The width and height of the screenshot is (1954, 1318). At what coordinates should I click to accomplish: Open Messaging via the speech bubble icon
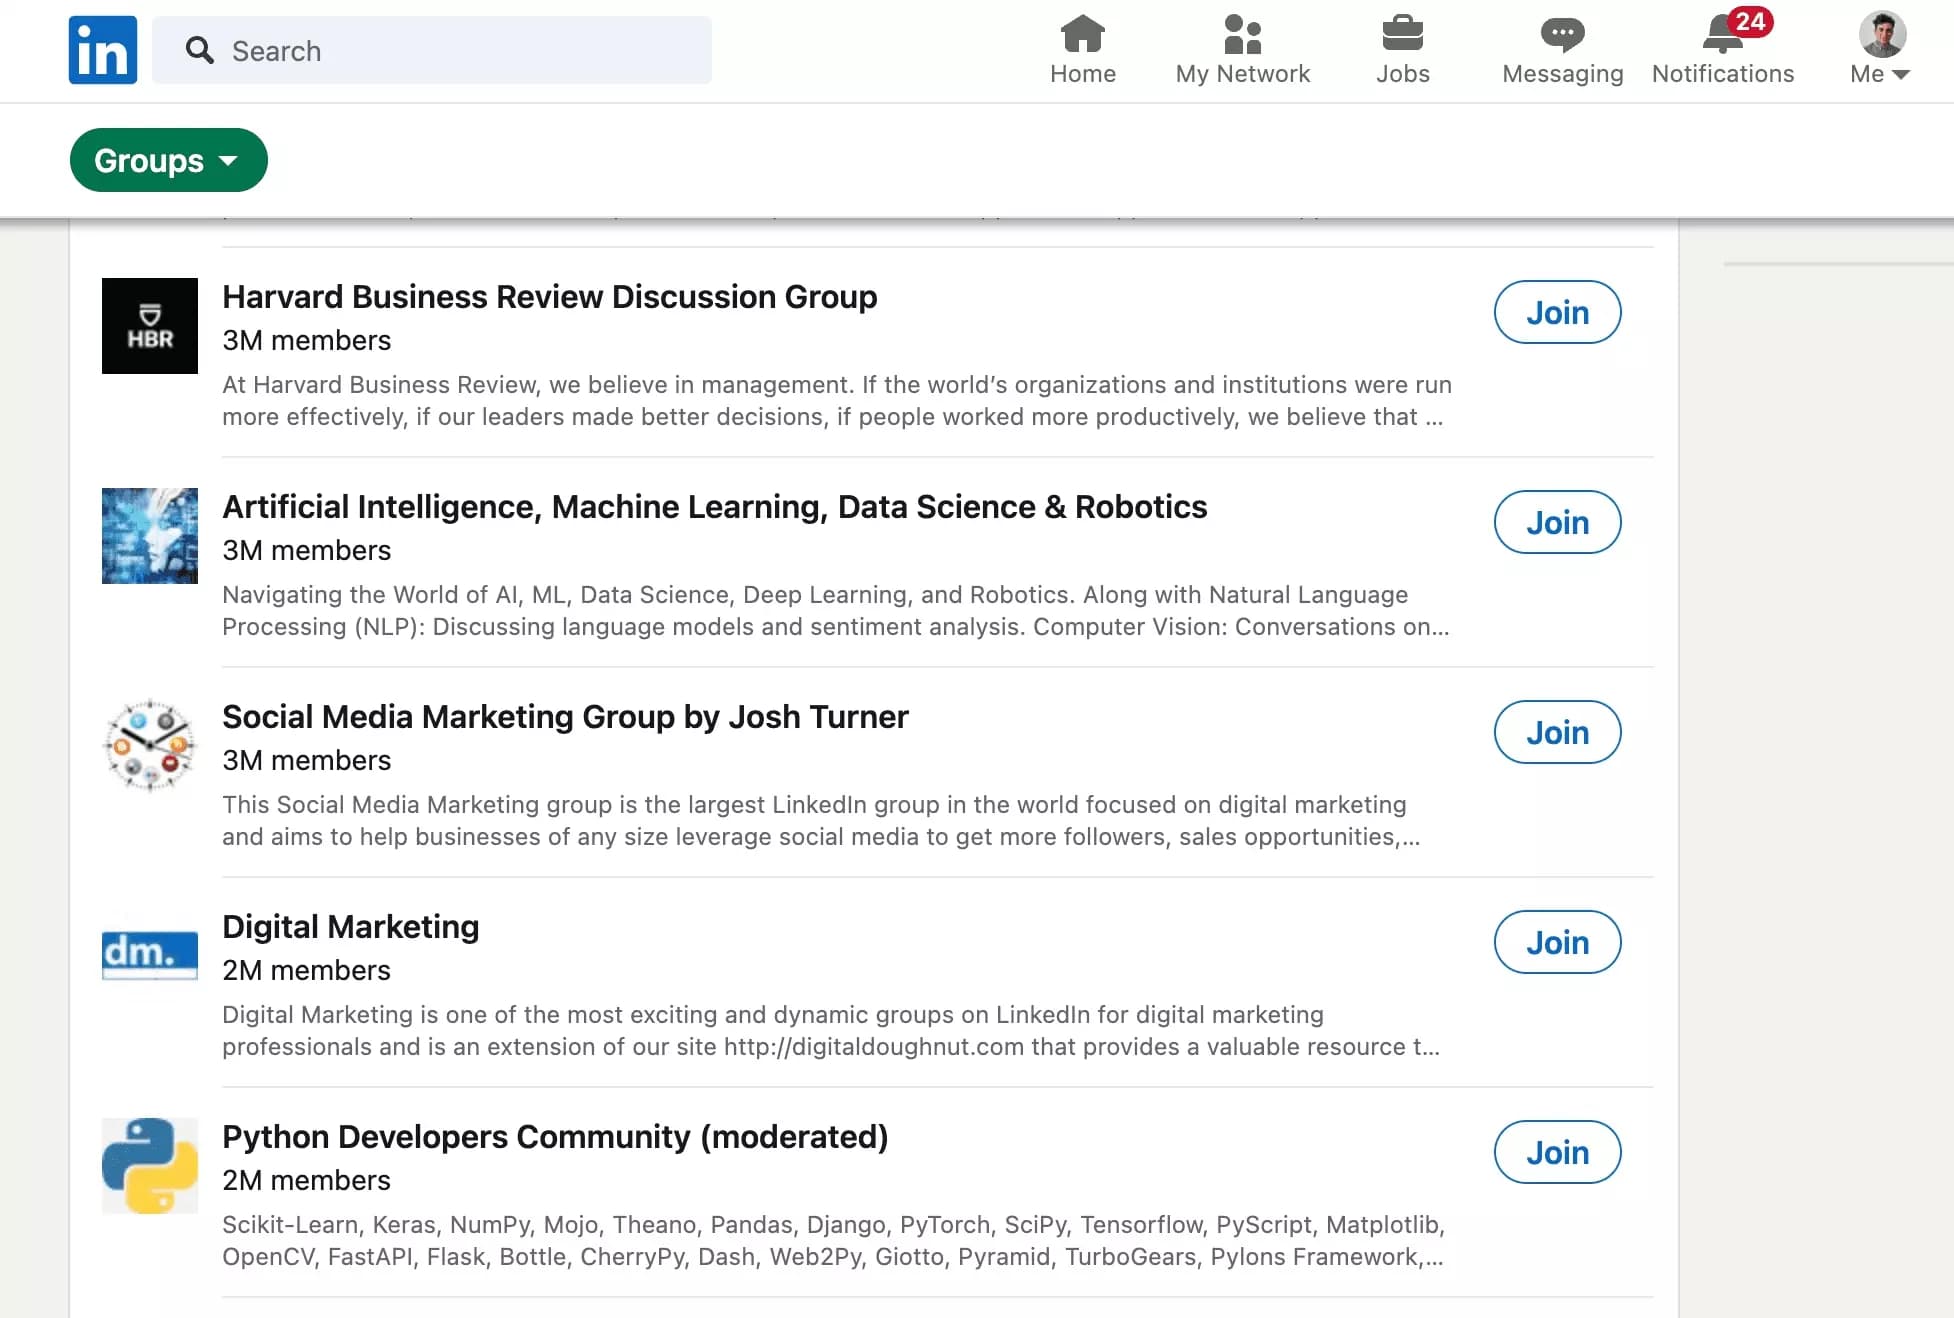[1561, 35]
